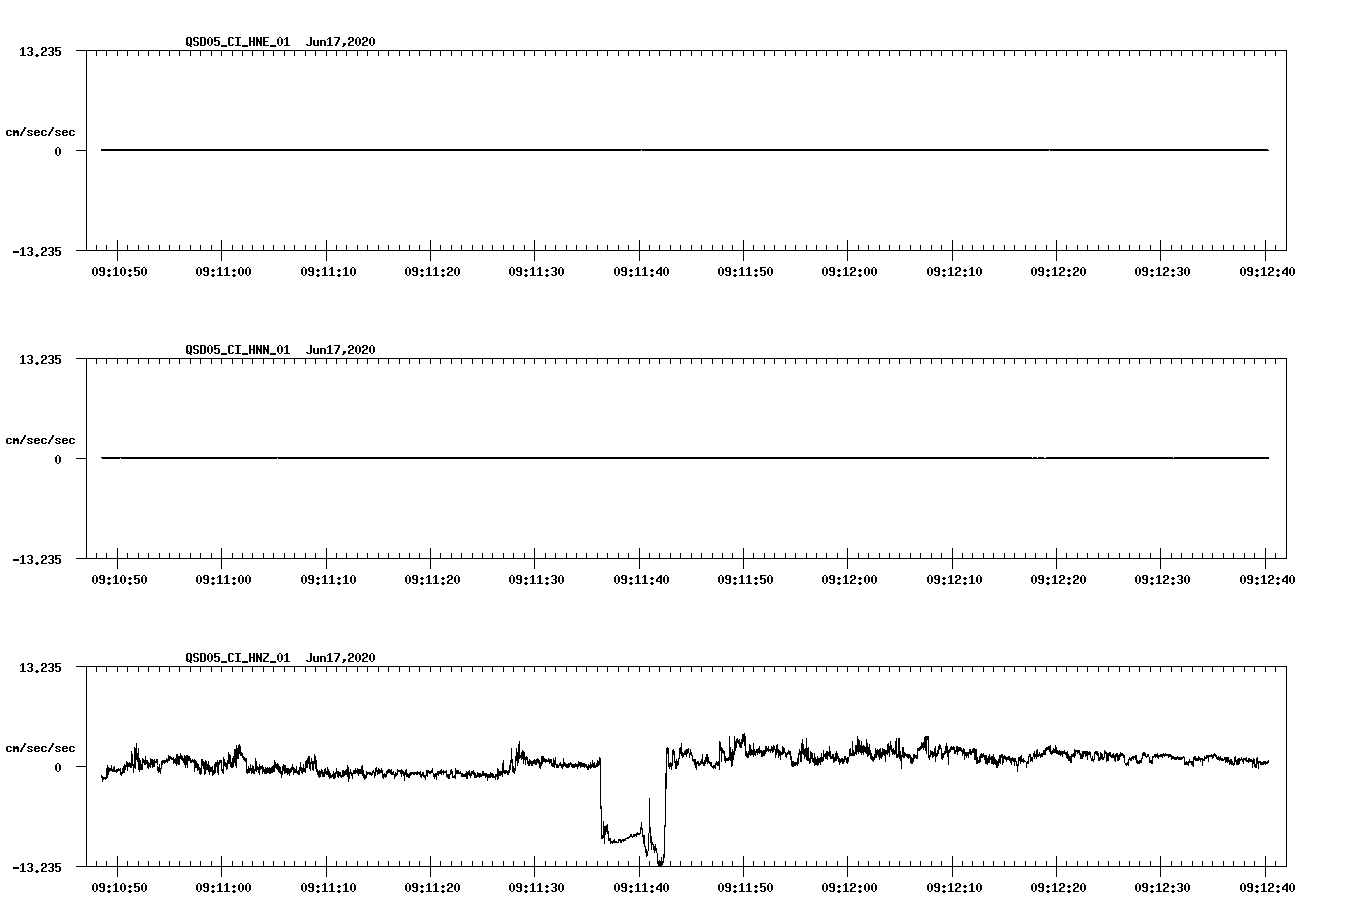The image size is (1358, 924).
Task: Click the QSD05_CI_HNZ_01 chart title
Action: click(238, 658)
